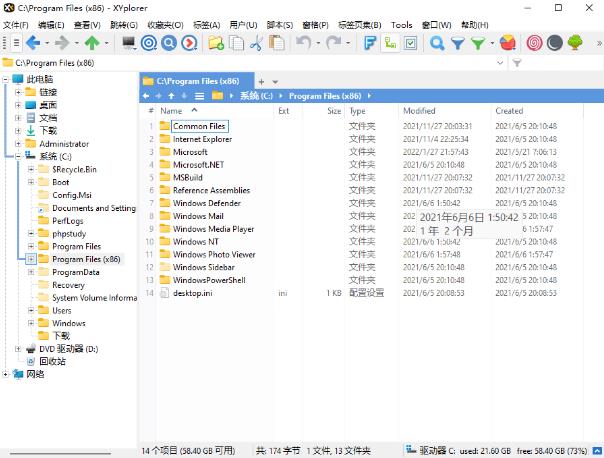Toggle the selection checkbox toolbar icon
The width and height of the screenshot is (604, 458).
(410, 43)
